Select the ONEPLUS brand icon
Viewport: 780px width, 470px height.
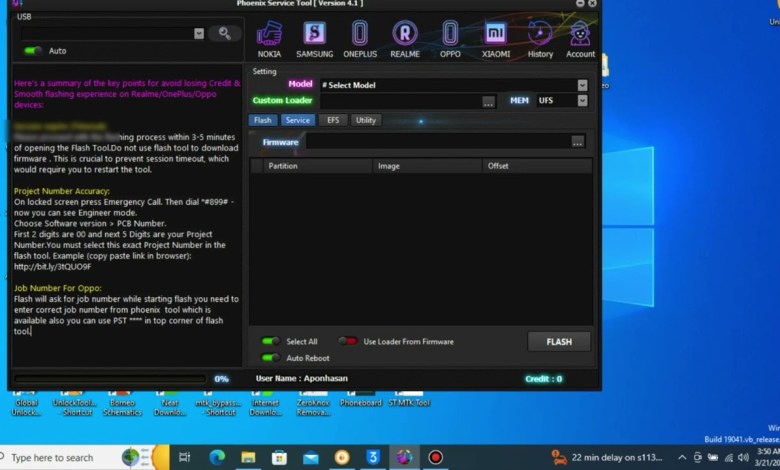point(360,39)
